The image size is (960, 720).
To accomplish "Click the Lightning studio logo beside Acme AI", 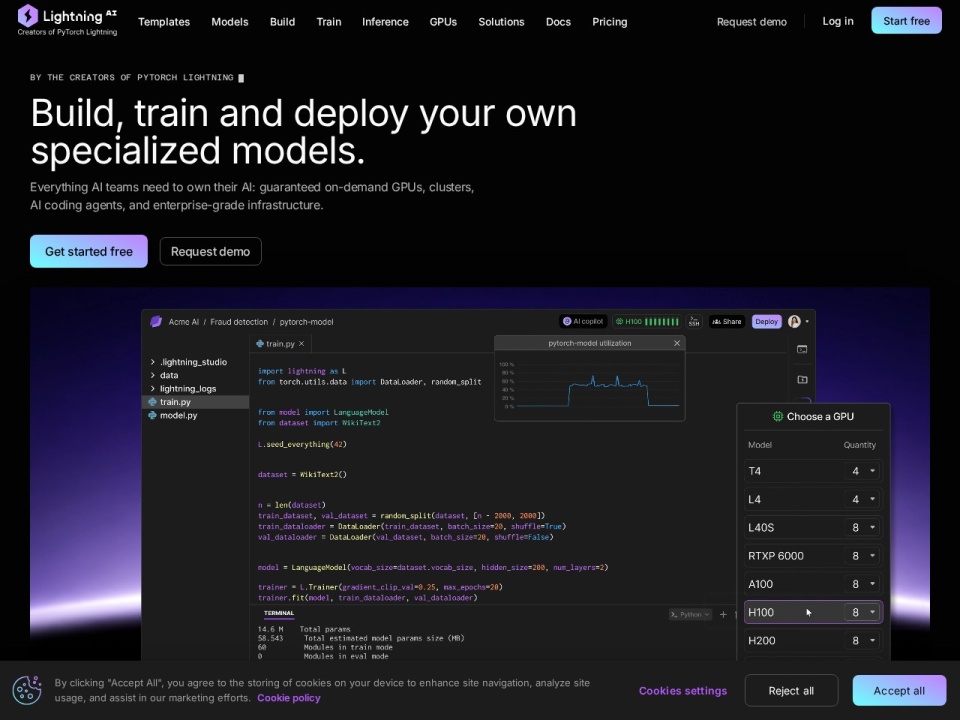I will coord(156,321).
